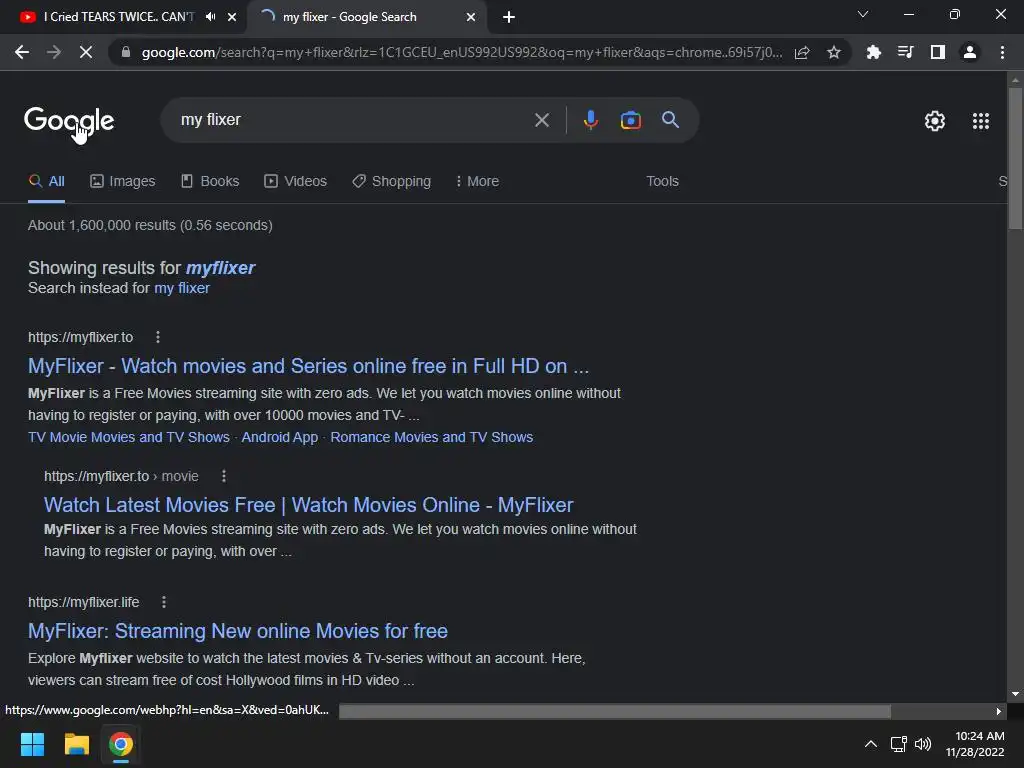Open TV Movie Movies and TV Shows sitelink
This screenshot has width=1024, height=768.
(x=129, y=437)
